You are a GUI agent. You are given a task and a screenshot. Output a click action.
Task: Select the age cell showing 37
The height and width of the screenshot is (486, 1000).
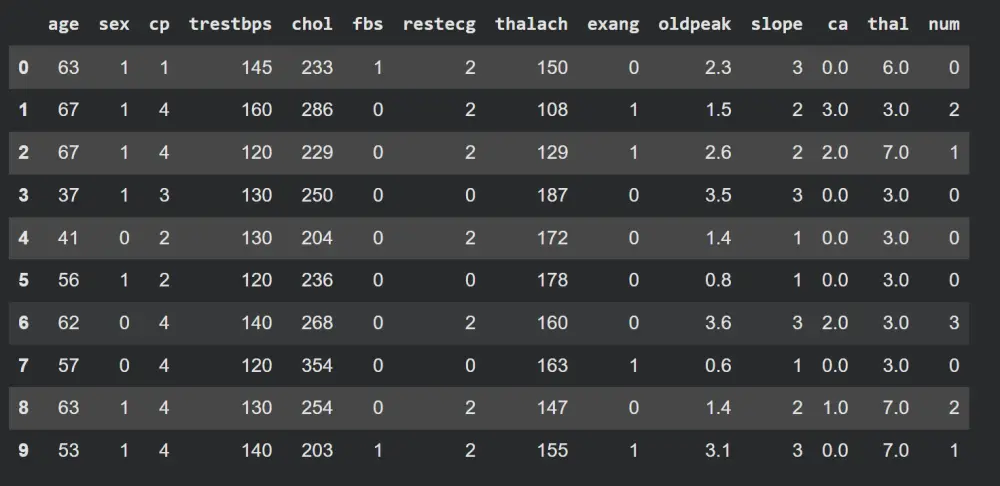tap(68, 195)
